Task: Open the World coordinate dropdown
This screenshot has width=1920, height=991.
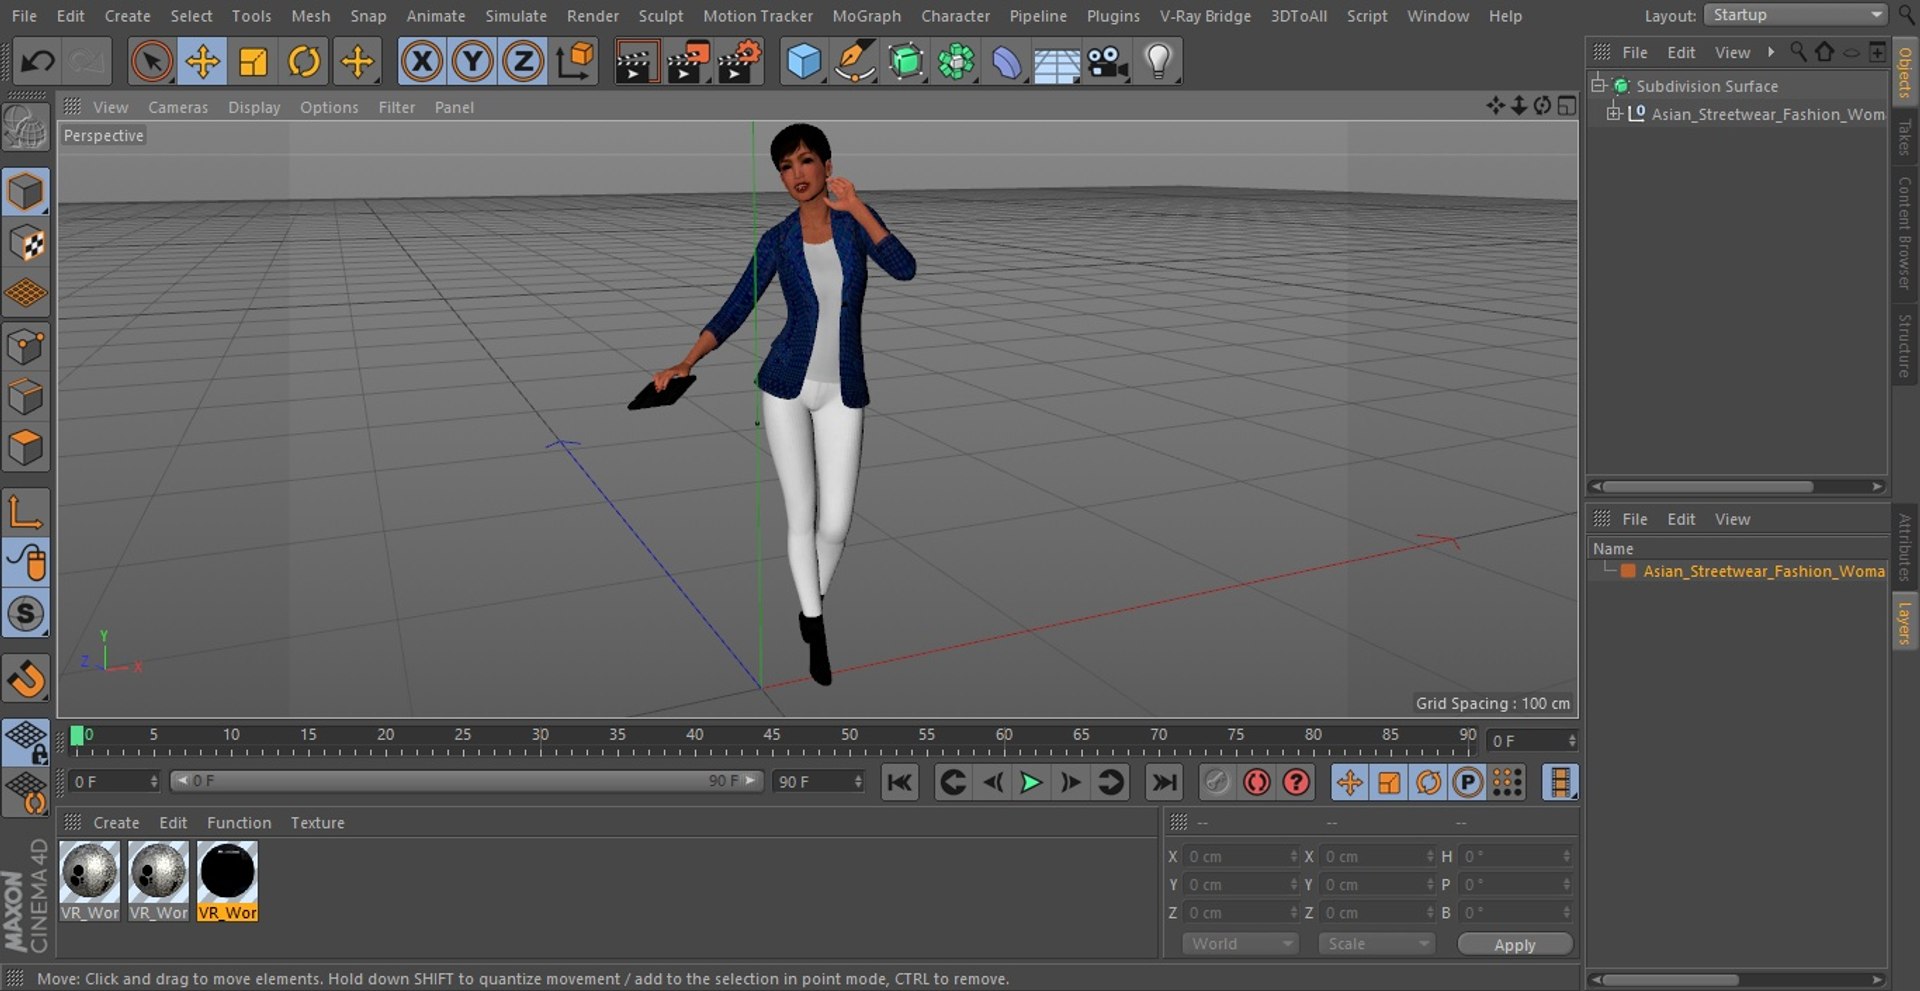Action: (1240, 944)
